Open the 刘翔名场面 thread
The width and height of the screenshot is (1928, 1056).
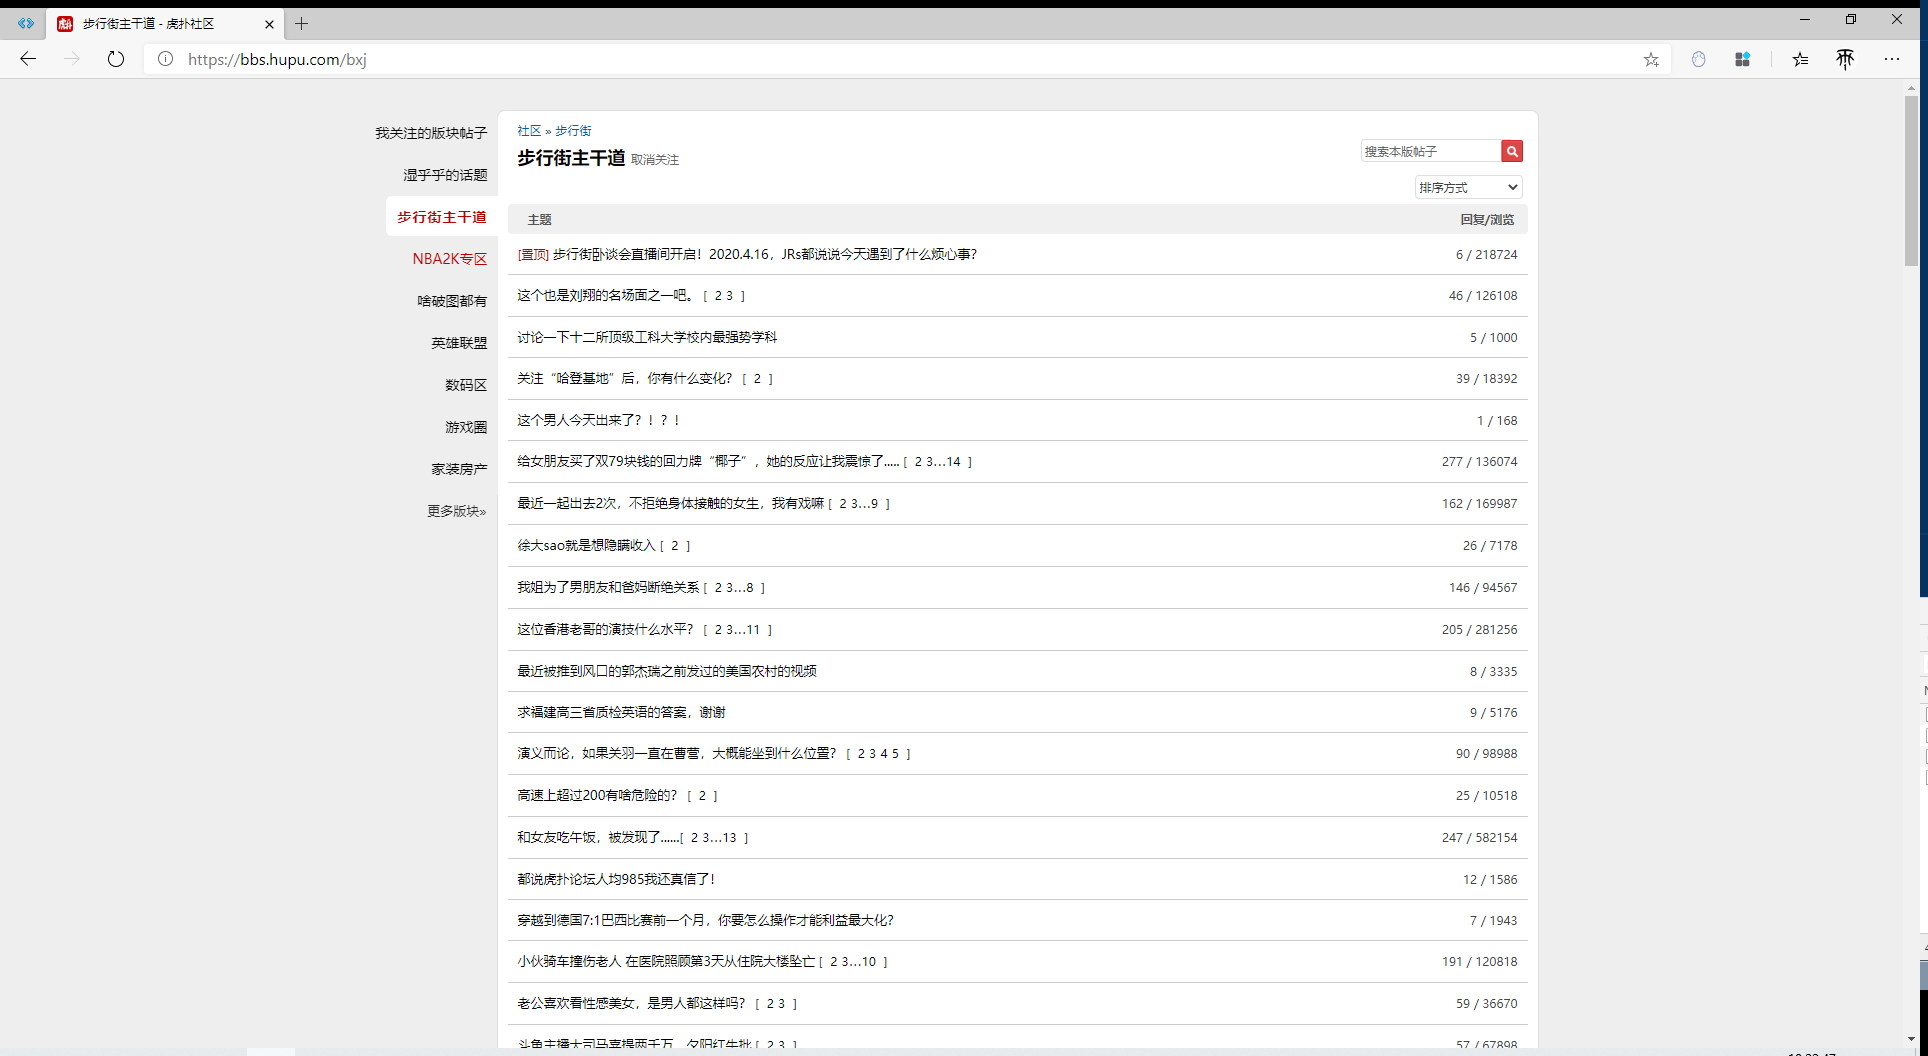(600, 295)
